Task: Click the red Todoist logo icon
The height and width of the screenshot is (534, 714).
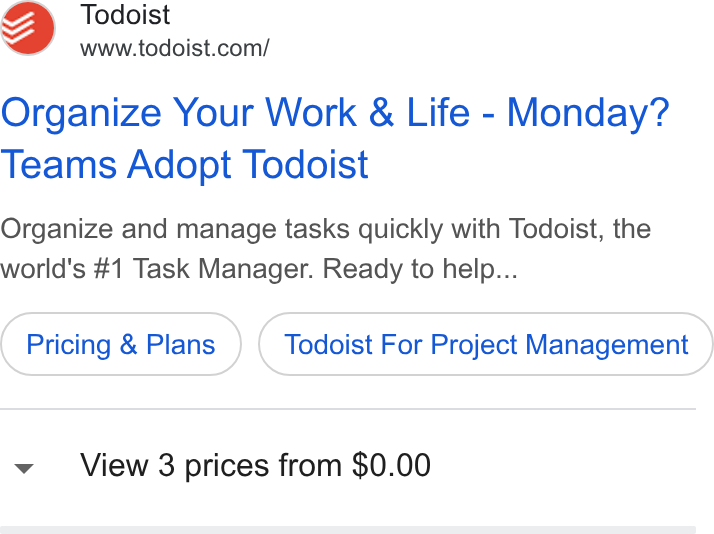Action: 28,28
